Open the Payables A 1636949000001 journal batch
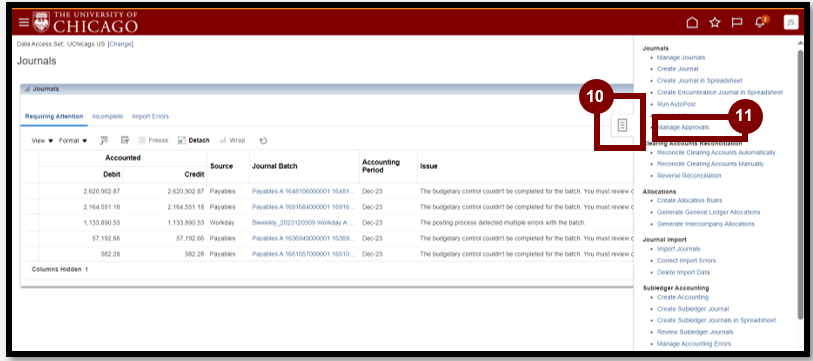This screenshot has width=813, height=361. point(303,239)
